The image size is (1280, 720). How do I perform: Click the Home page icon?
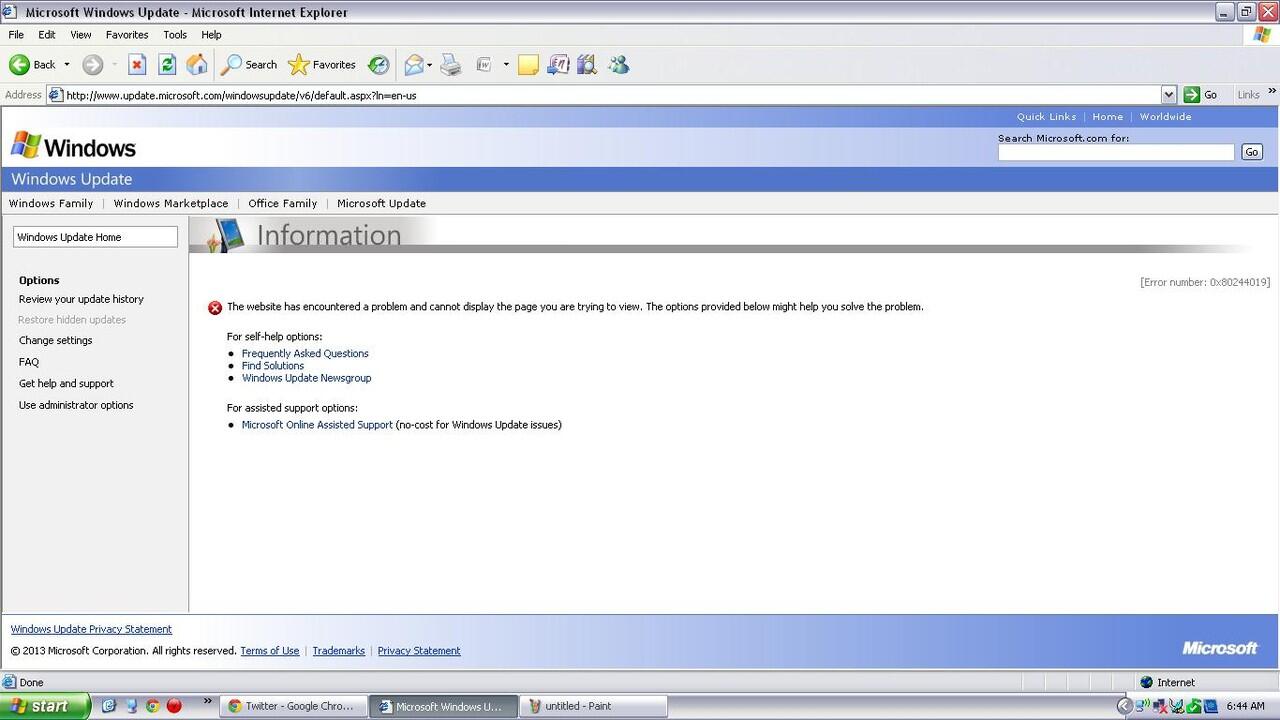point(197,65)
